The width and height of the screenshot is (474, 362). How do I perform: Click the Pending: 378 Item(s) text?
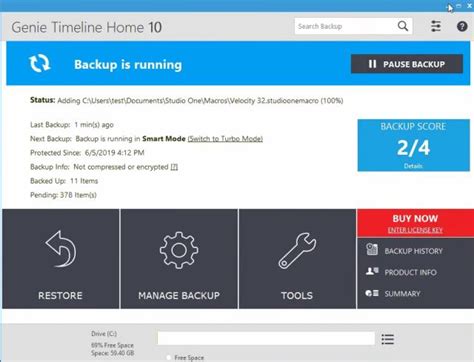pos(63,195)
